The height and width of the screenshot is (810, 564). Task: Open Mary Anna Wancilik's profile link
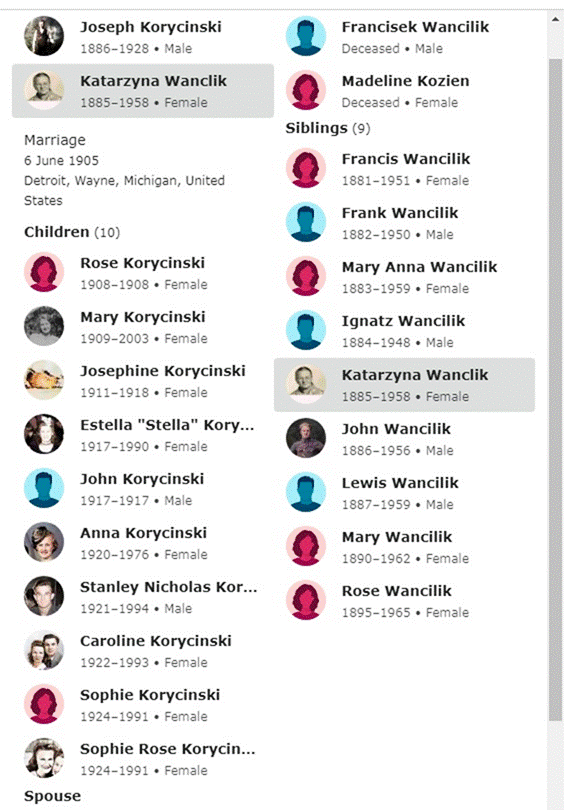pyautogui.click(x=419, y=267)
